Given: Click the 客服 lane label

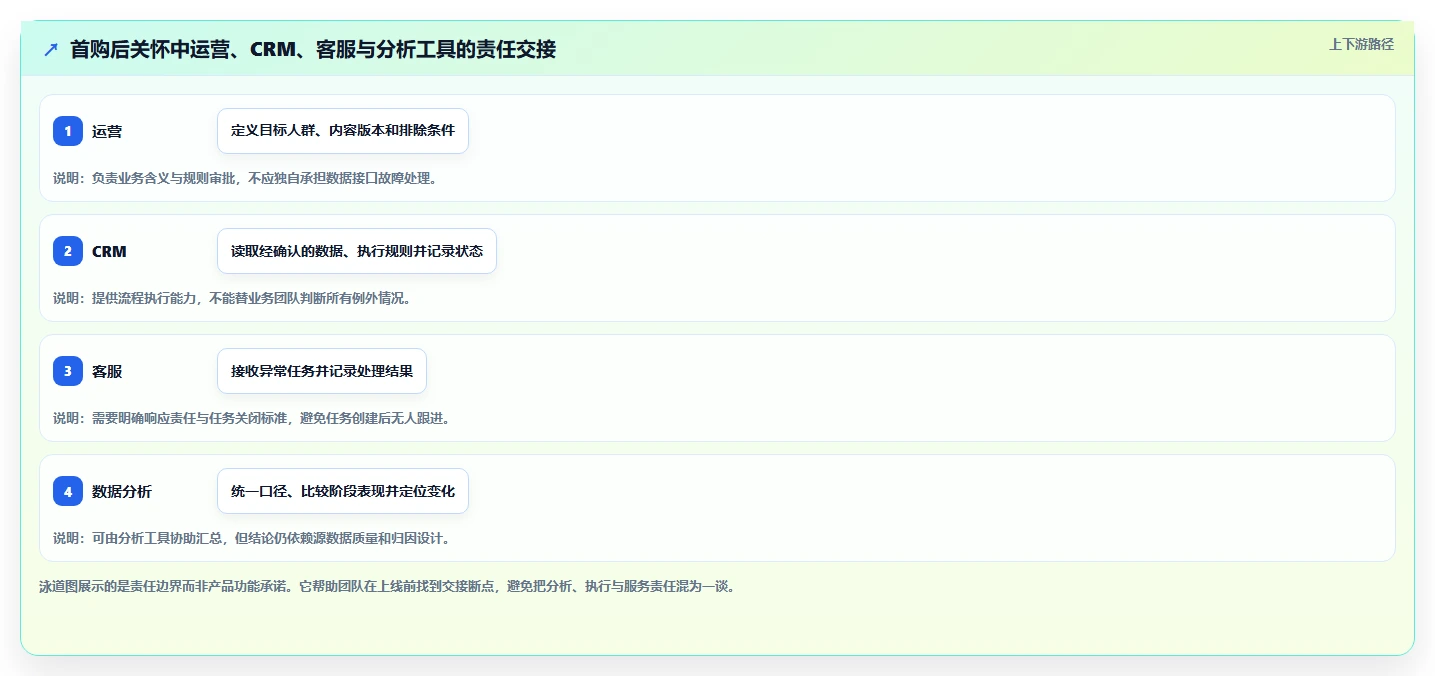Looking at the screenshot, I should click(x=107, y=371).
